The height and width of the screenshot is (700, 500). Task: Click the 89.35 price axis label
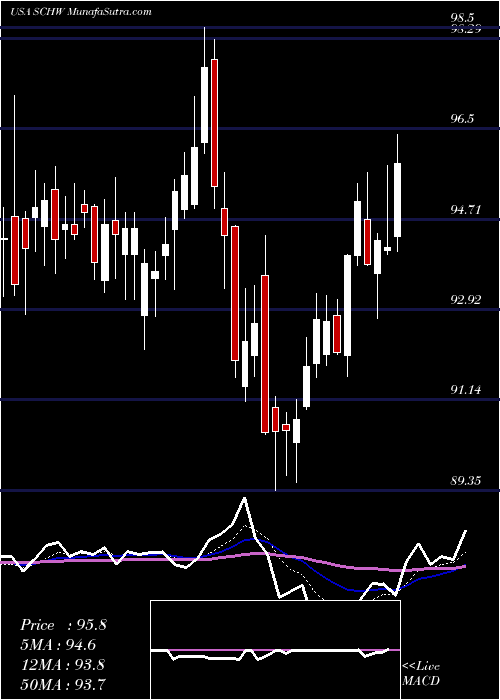(466, 481)
